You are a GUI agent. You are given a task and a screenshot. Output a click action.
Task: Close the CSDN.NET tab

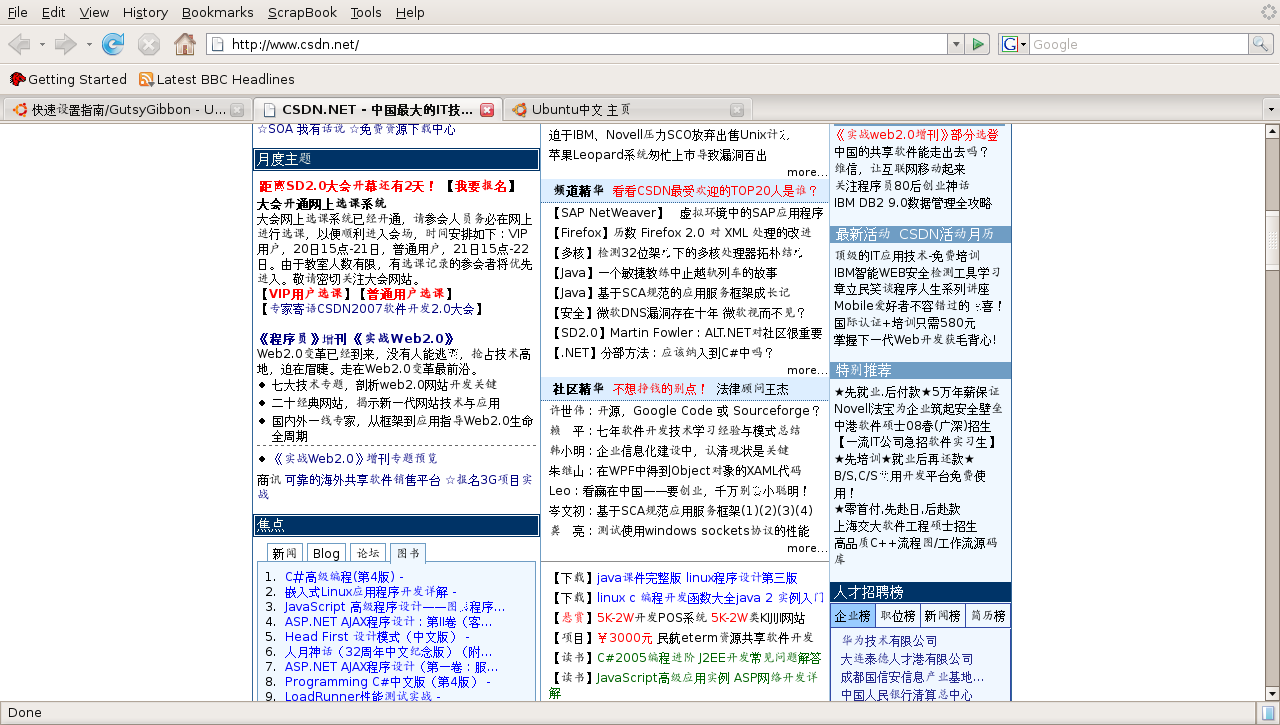coord(487,110)
